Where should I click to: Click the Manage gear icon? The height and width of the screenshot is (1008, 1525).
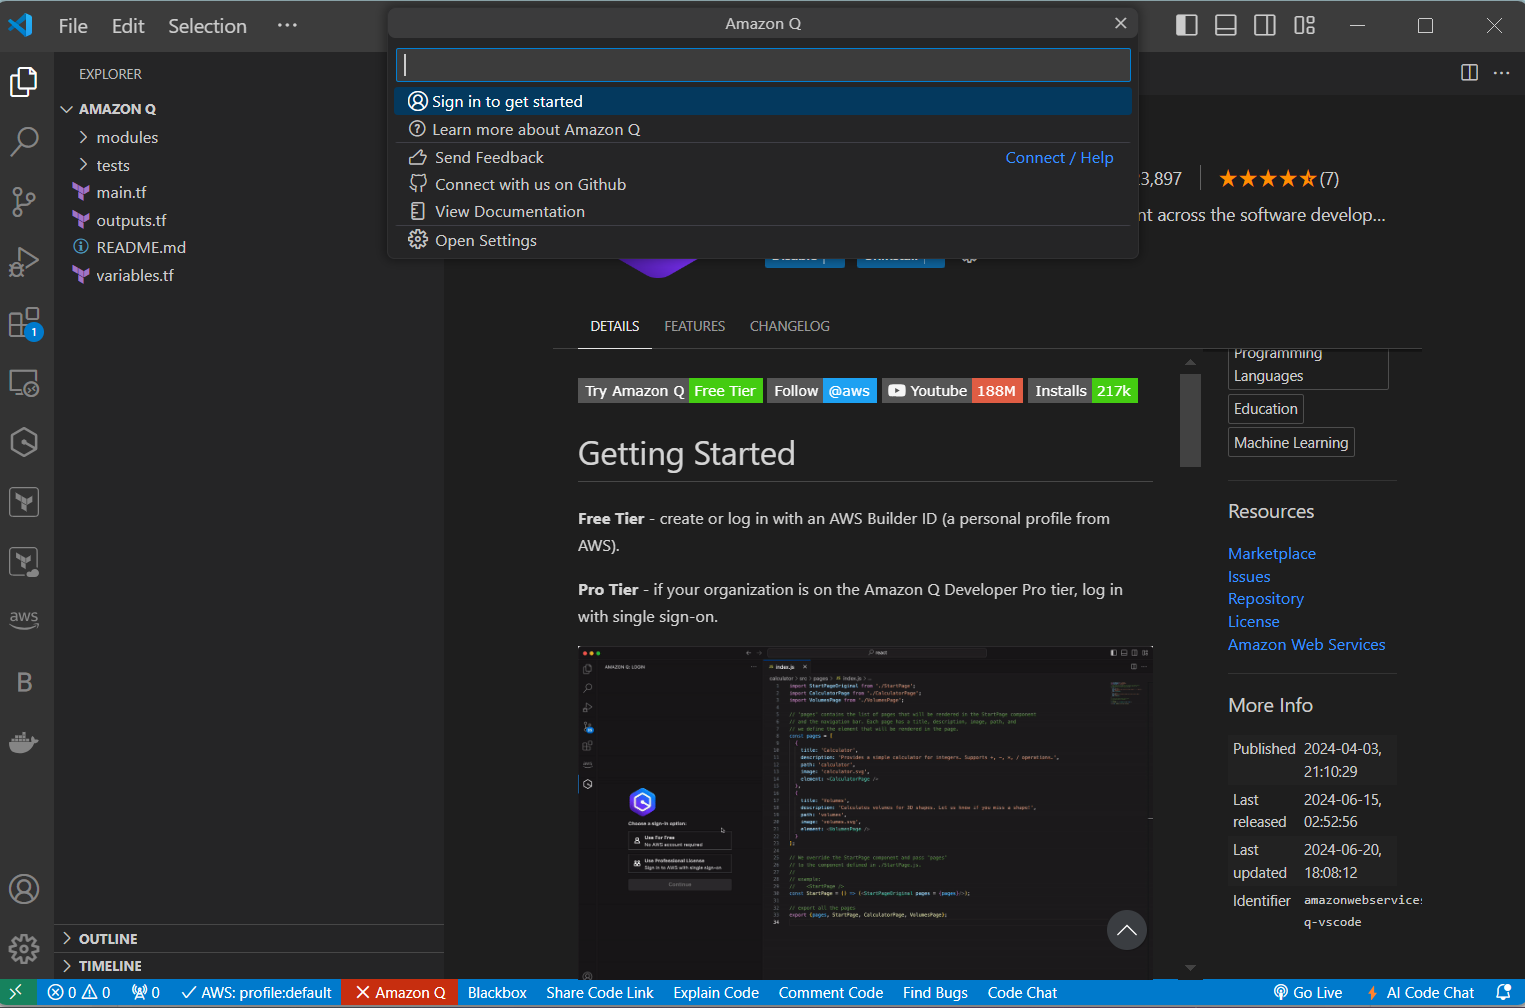(x=24, y=948)
